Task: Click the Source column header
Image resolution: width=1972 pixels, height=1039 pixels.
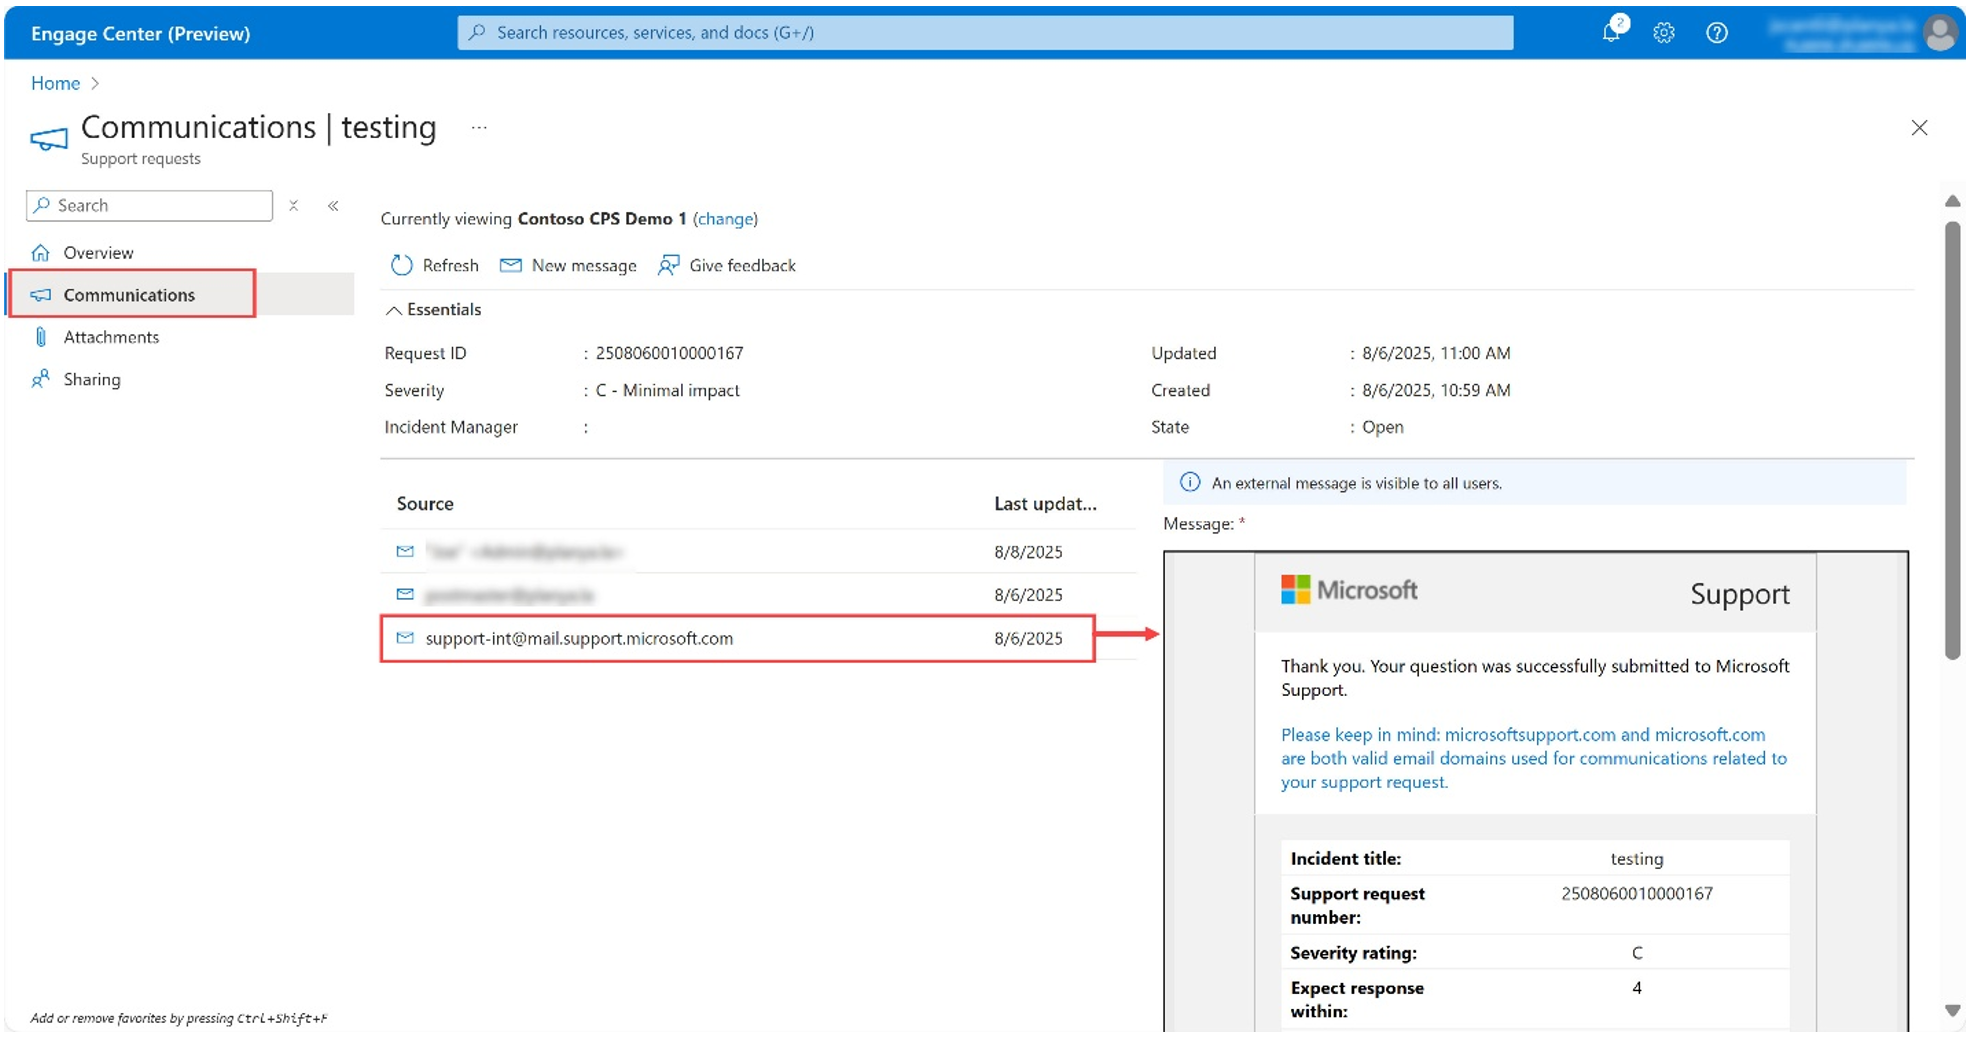Action: [425, 504]
